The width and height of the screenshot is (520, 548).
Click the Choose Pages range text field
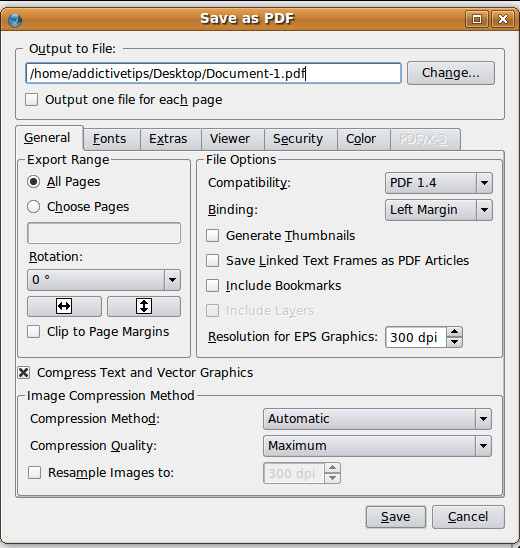tap(104, 233)
